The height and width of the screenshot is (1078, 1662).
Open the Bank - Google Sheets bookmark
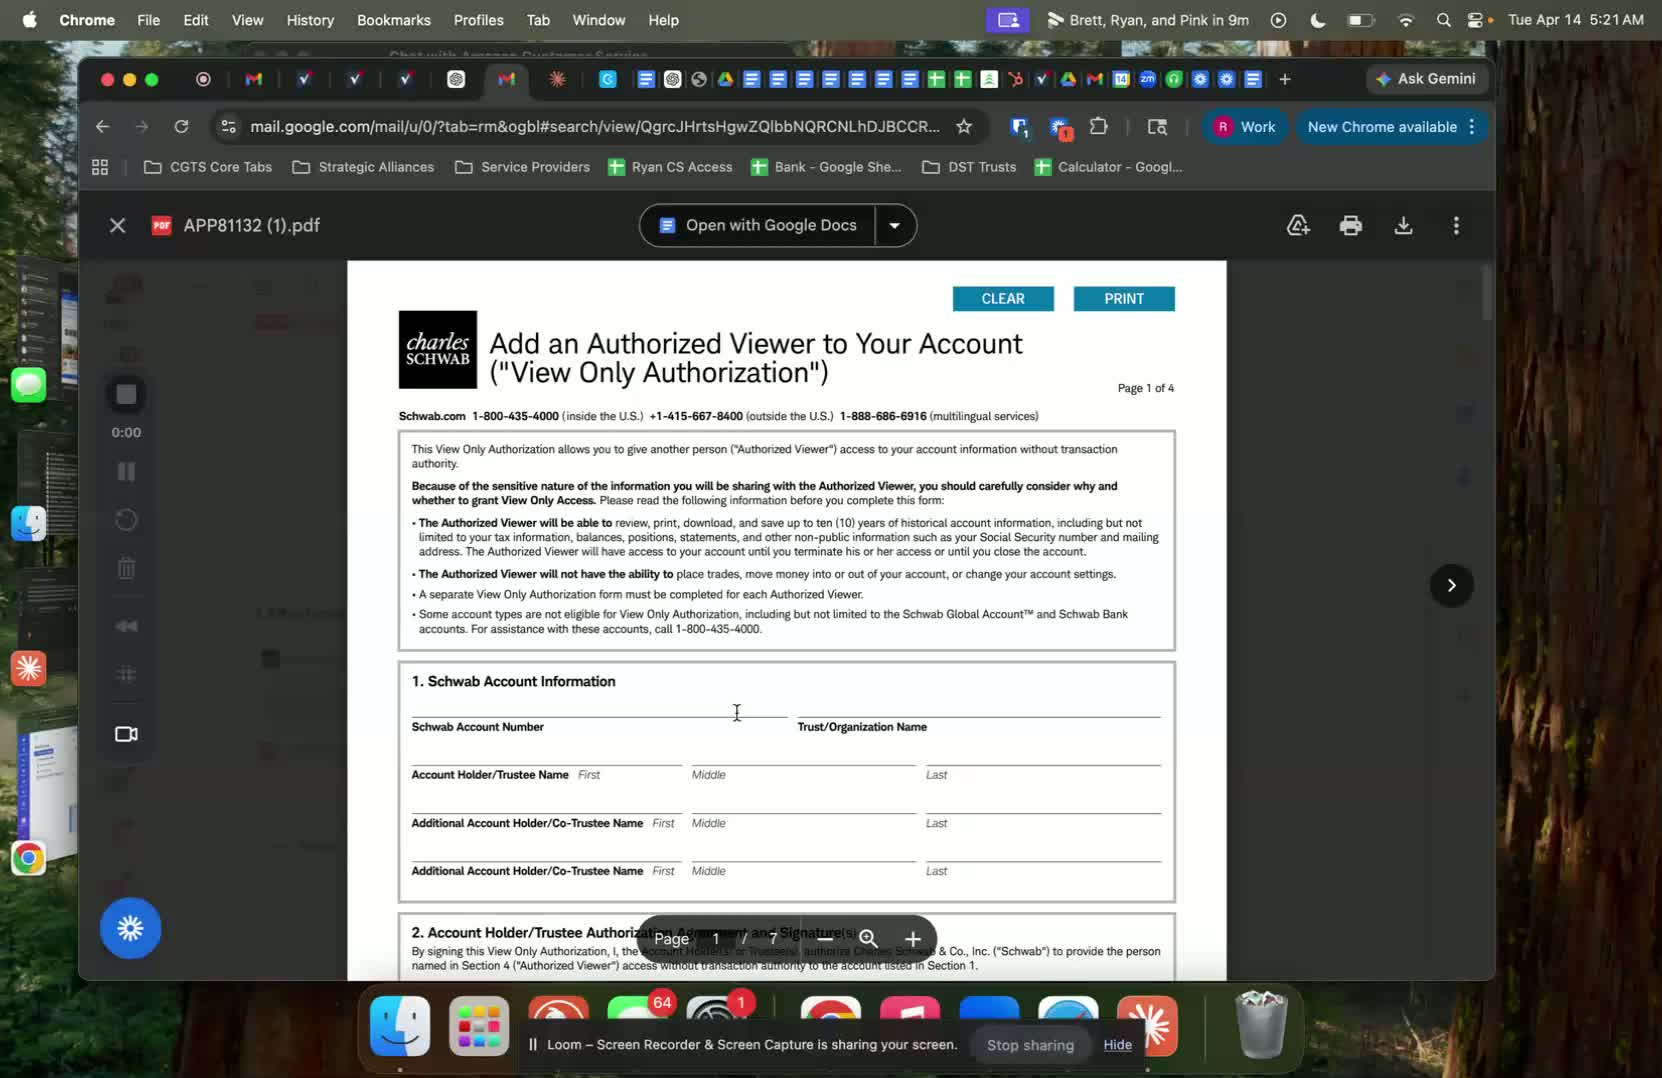826,167
